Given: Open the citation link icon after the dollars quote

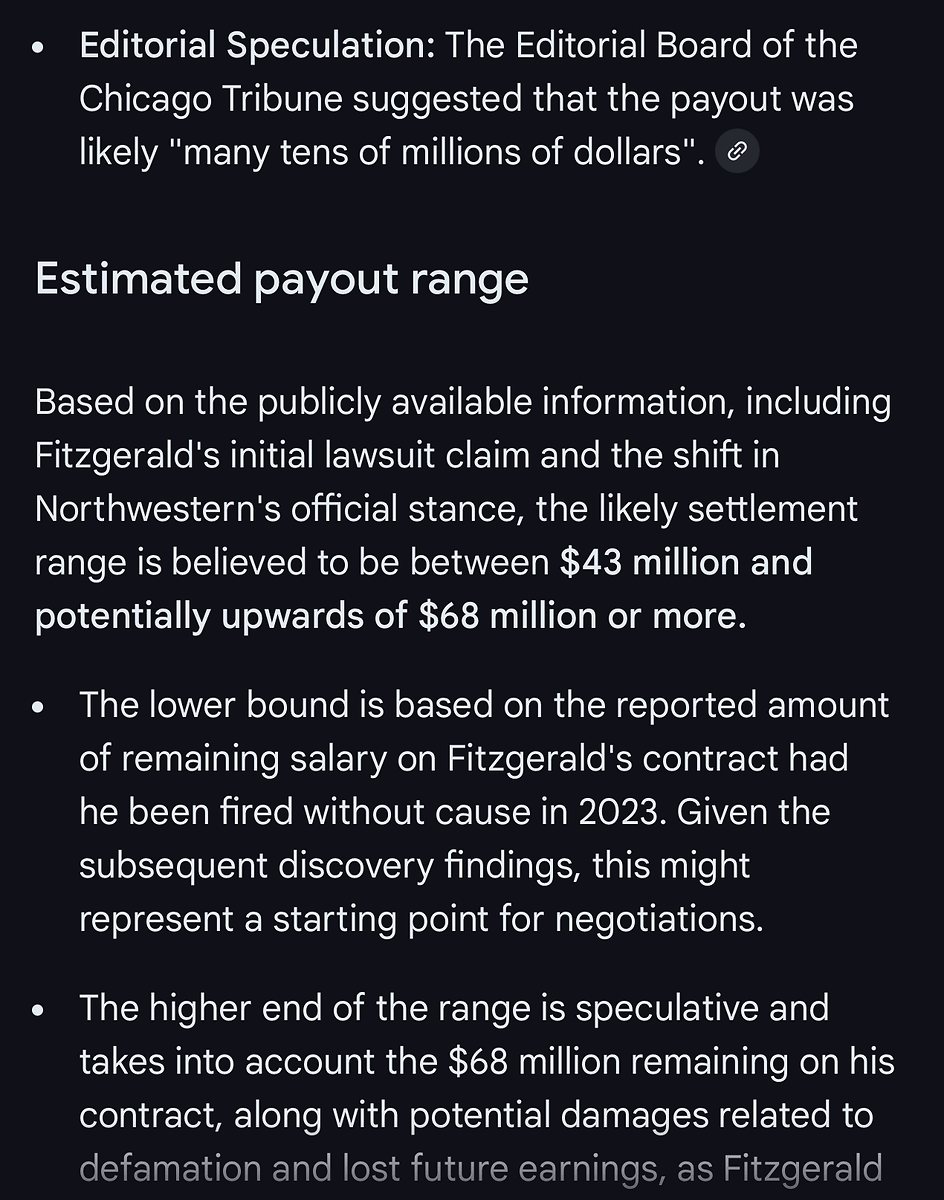Looking at the screenshot, I should [737, 152].
